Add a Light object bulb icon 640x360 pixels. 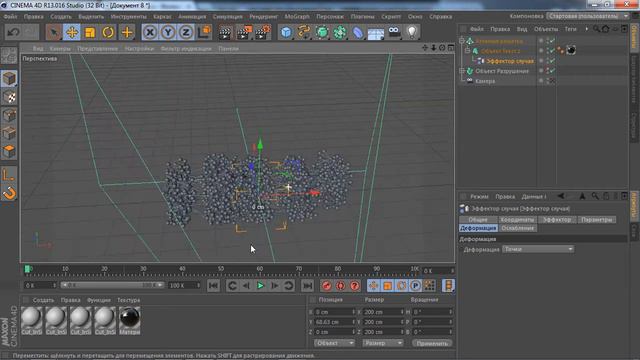[x=412, y=32]
